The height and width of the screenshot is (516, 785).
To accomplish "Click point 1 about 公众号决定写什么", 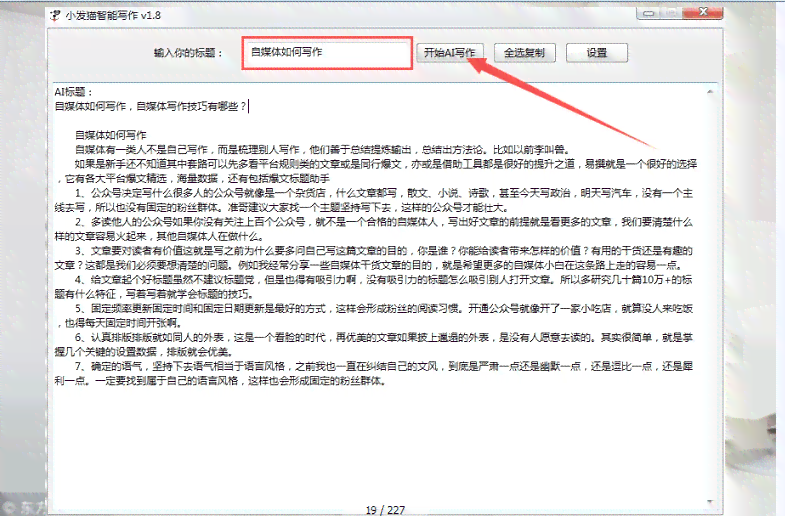I will [374, 200].
